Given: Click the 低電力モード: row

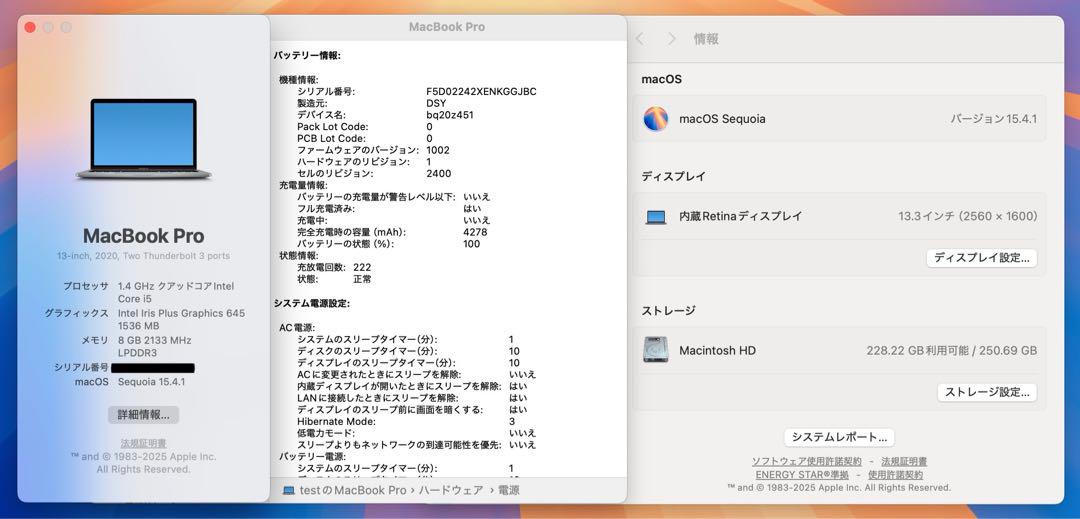Looking at the screenshot, I should pos(416,433).
